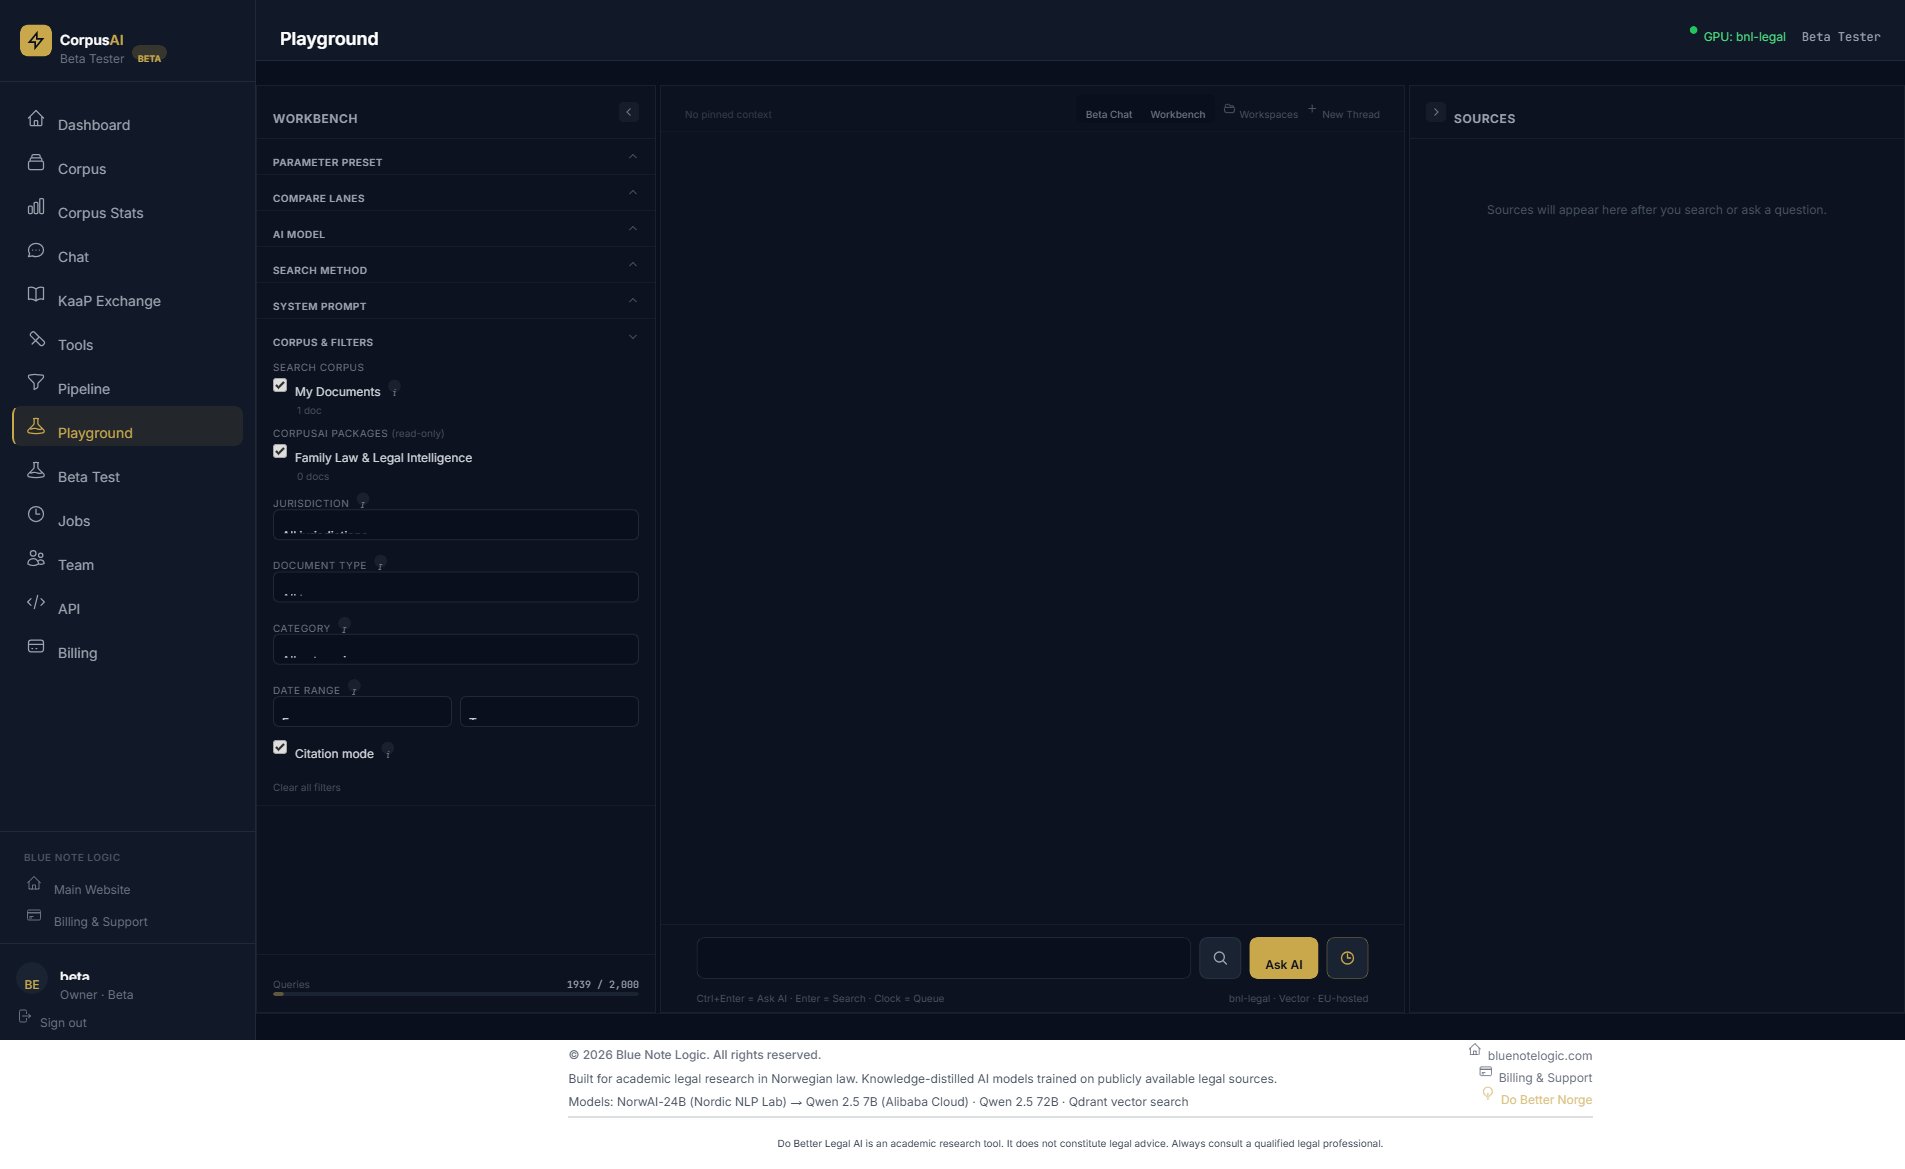This screenshot has height=1169, width=1905.
Task: Click inside the query input field
Action: [x=944, y=957]
